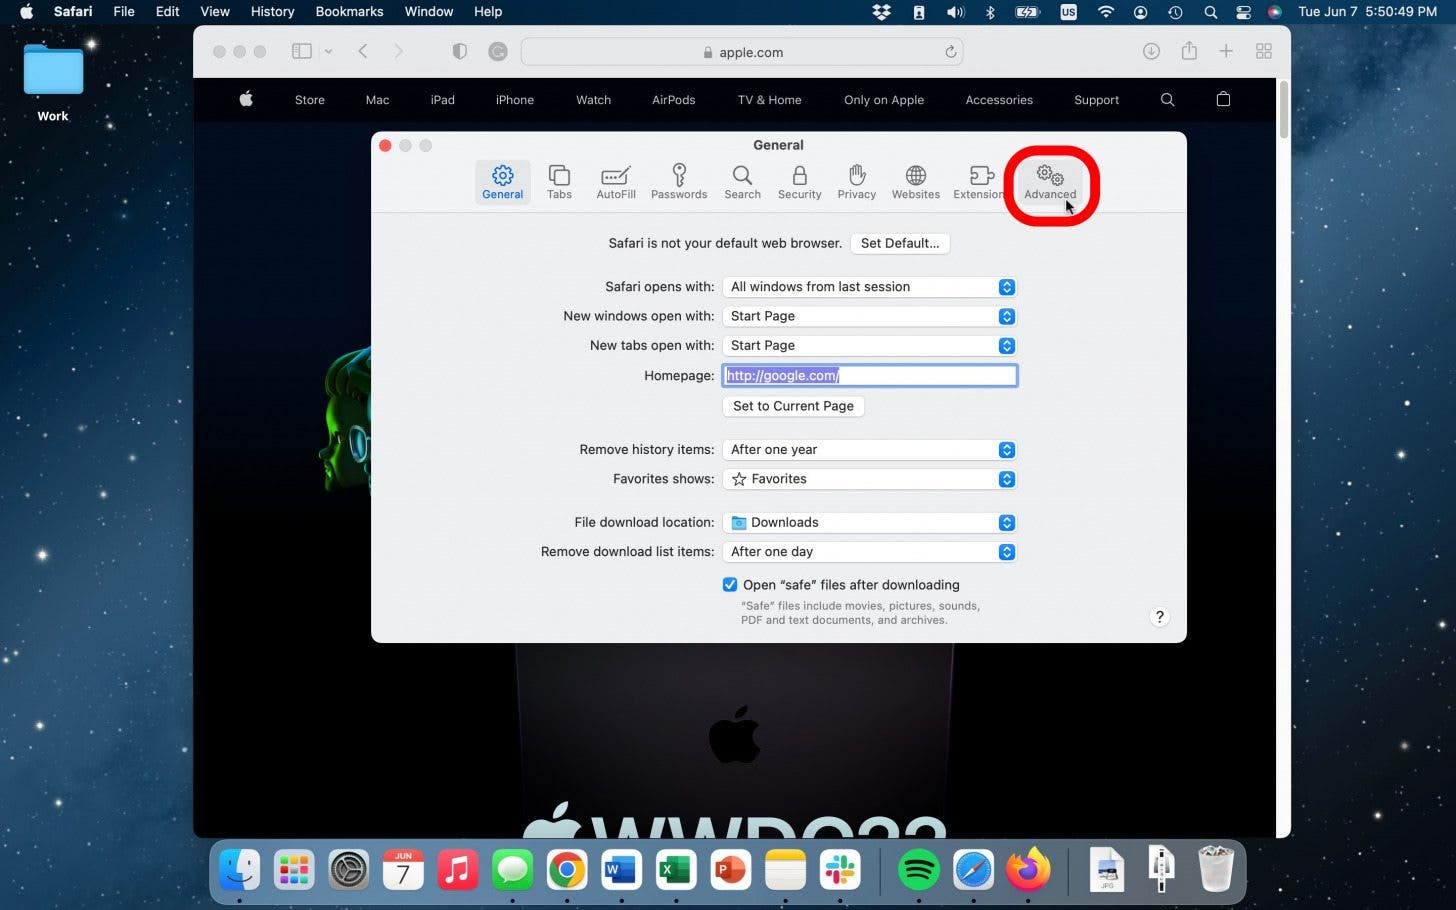1456x910 pixels.
Task: Switch to the AutoFill preferences pane
Action: click(616, 182)
